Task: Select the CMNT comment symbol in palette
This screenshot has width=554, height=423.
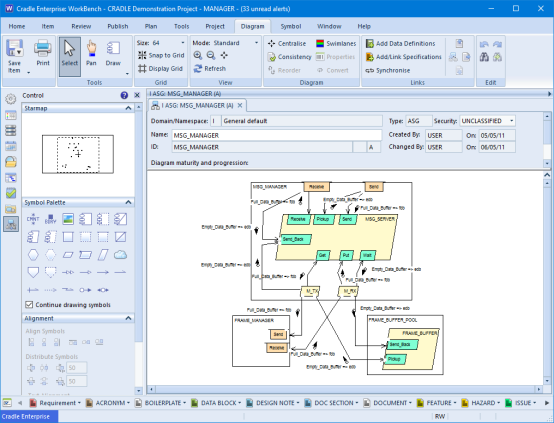Action: 33,219
